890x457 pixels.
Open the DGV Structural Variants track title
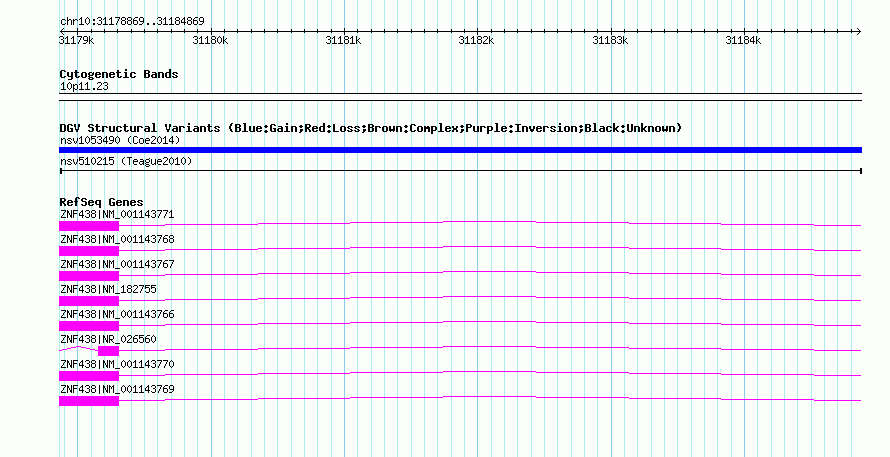coord(371,128)
